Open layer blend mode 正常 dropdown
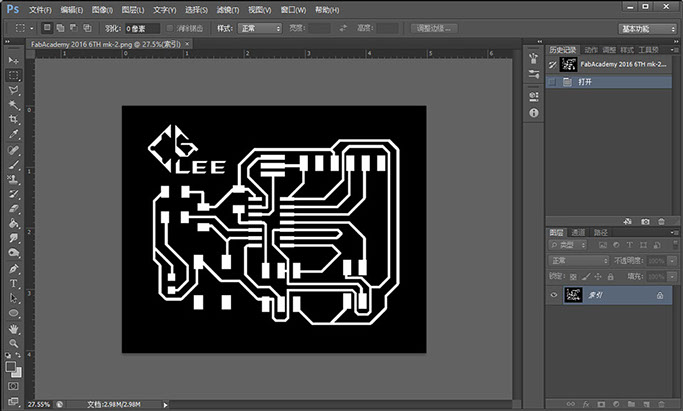 coord(578,261)
